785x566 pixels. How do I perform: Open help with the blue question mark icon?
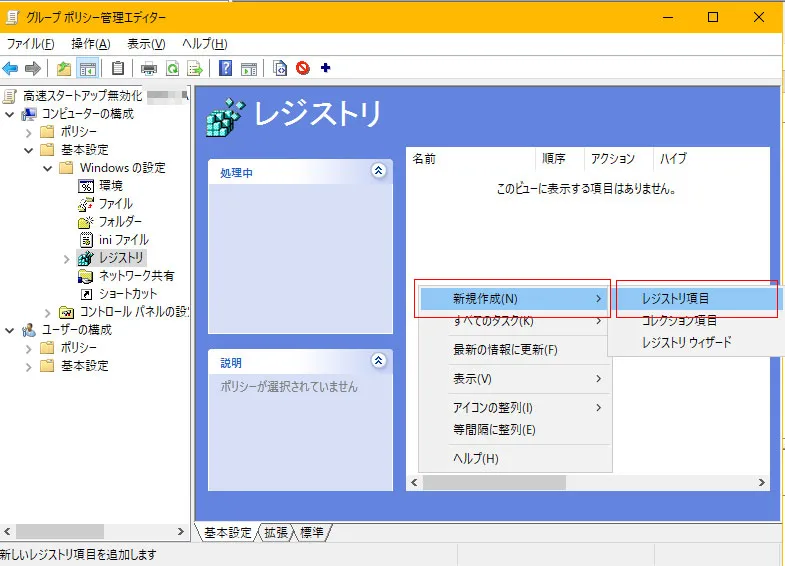(226, 68)
